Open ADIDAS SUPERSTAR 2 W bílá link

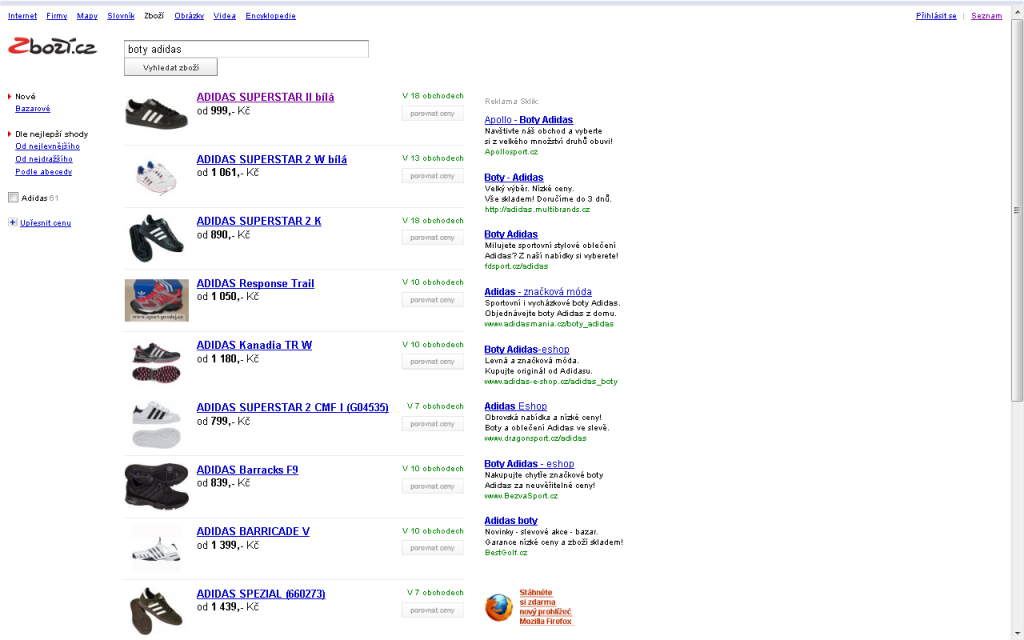coord(272,159)
